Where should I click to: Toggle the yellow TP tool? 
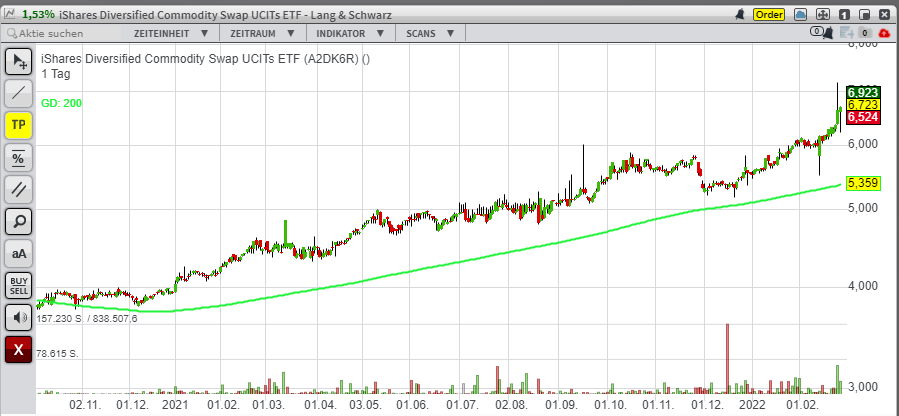tap(18, 125)
